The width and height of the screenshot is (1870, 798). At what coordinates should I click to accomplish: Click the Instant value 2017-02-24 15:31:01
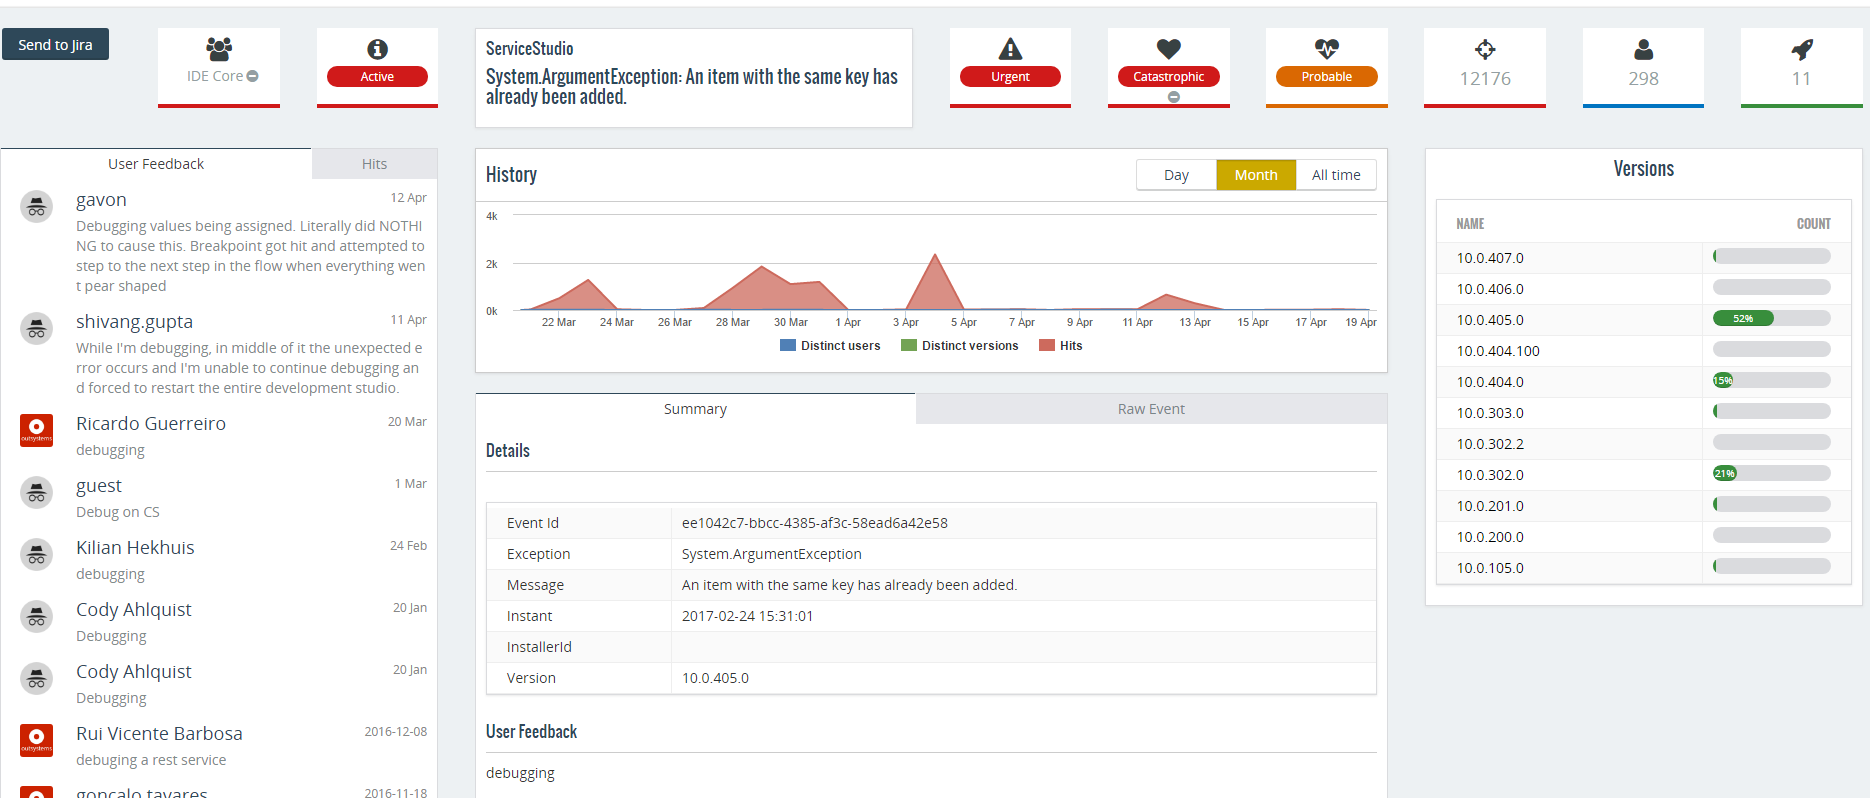pos(747,616)
